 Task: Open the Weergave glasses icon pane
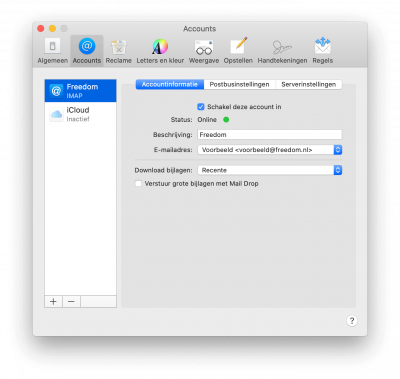[204, 51]
